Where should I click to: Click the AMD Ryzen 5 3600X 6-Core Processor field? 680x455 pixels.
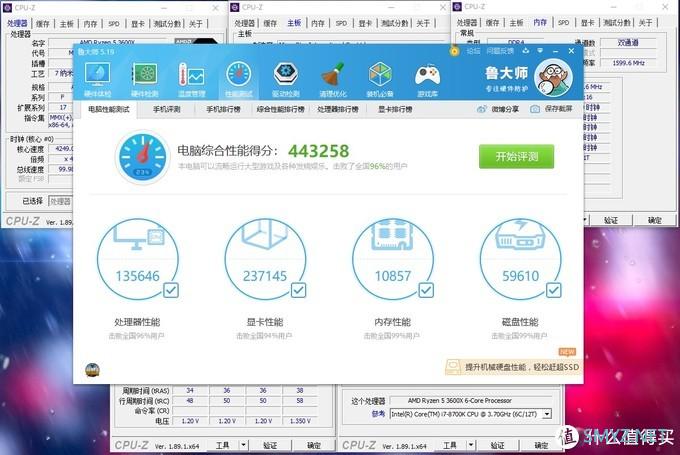471,401
